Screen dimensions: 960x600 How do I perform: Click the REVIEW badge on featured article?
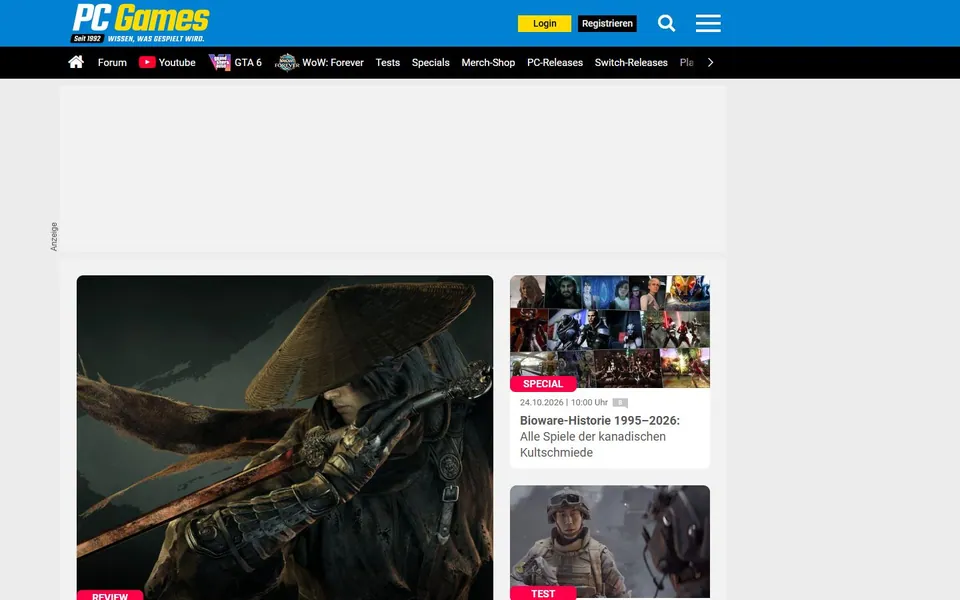pos(110,595)
